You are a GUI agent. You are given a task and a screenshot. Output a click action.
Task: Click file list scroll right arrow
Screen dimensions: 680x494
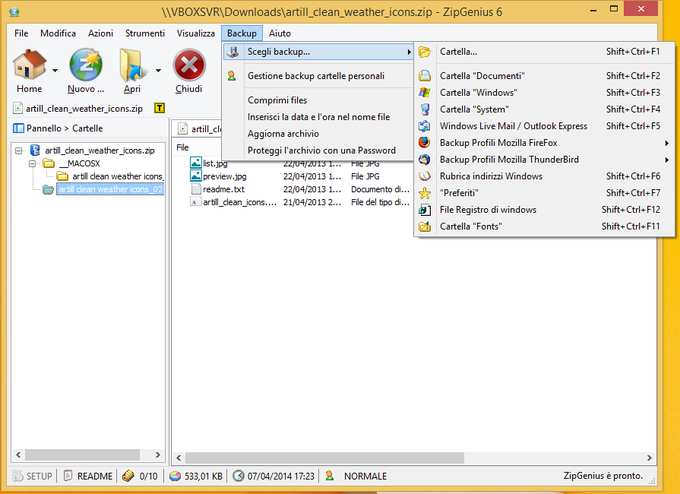tap(649, 458)
